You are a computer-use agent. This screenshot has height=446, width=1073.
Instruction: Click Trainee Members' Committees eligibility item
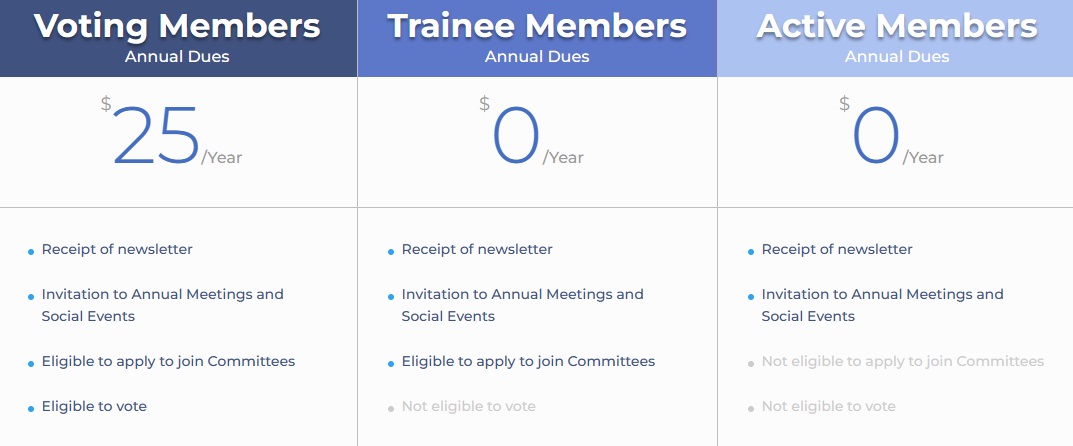pos(528,361)
